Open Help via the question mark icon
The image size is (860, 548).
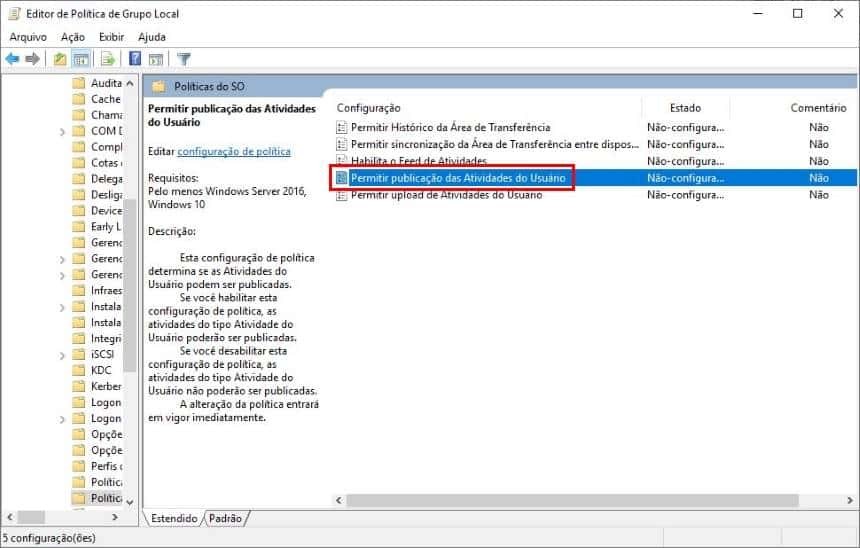click(135, 58)
